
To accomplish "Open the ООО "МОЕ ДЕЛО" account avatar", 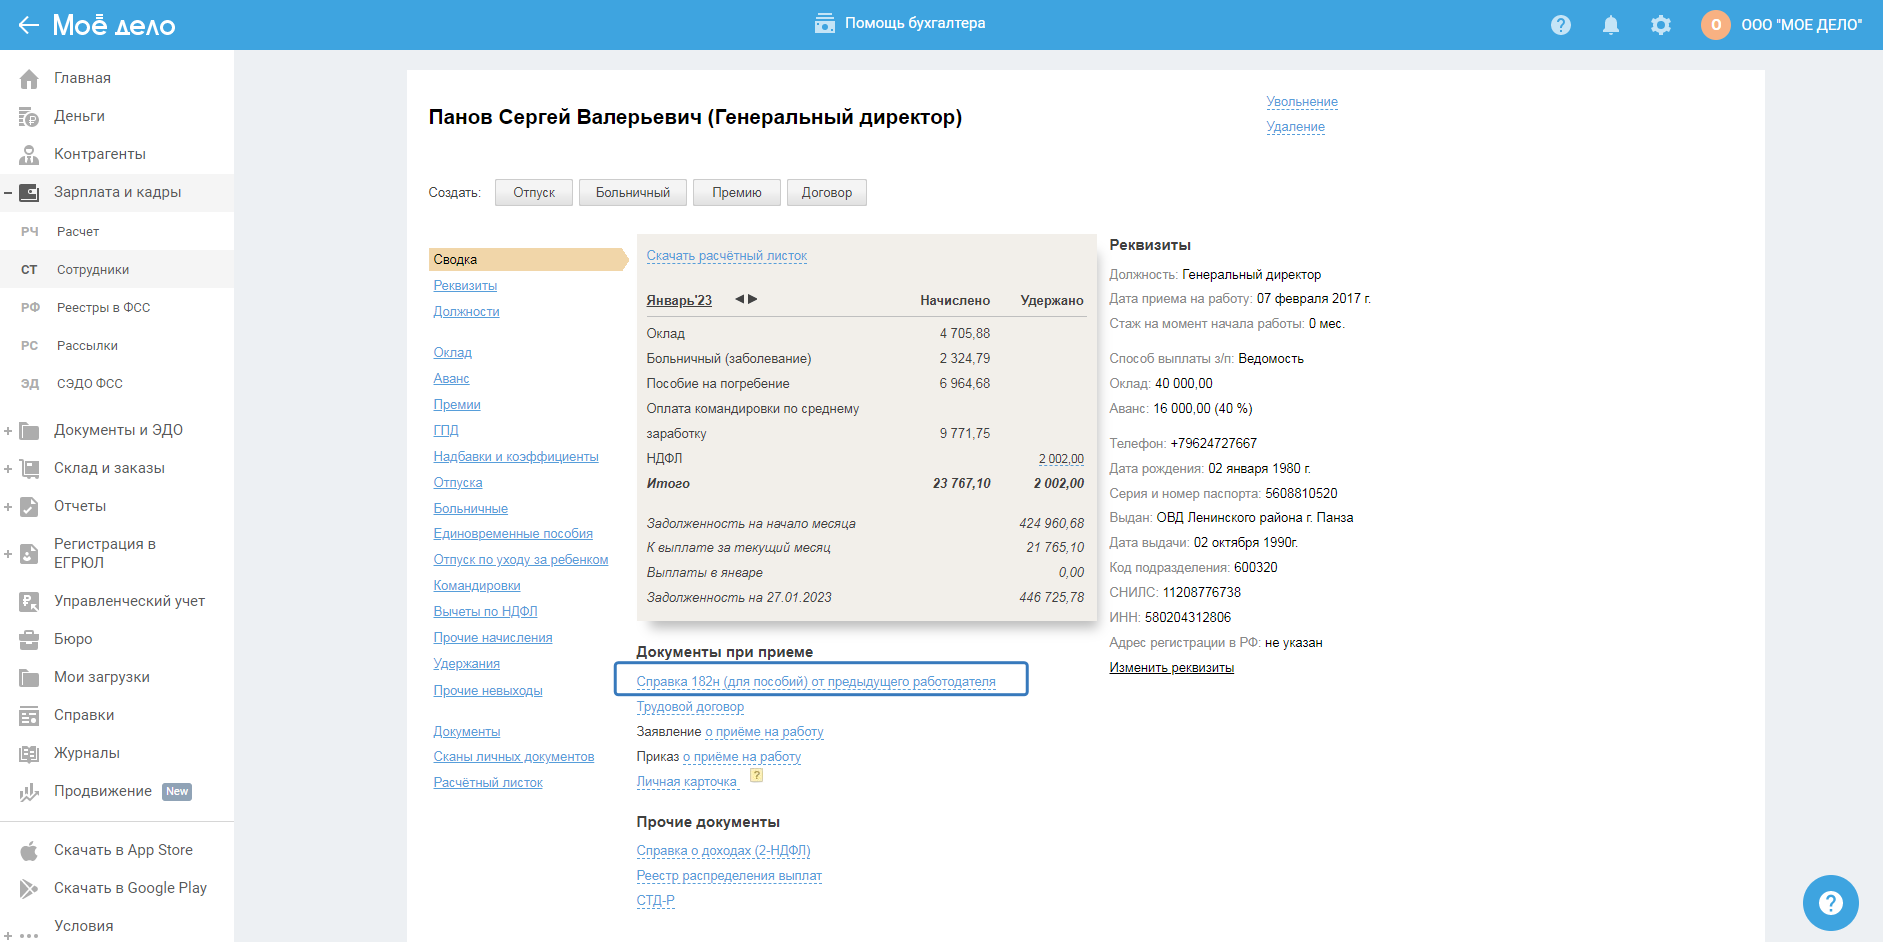I will (1715, 25).
